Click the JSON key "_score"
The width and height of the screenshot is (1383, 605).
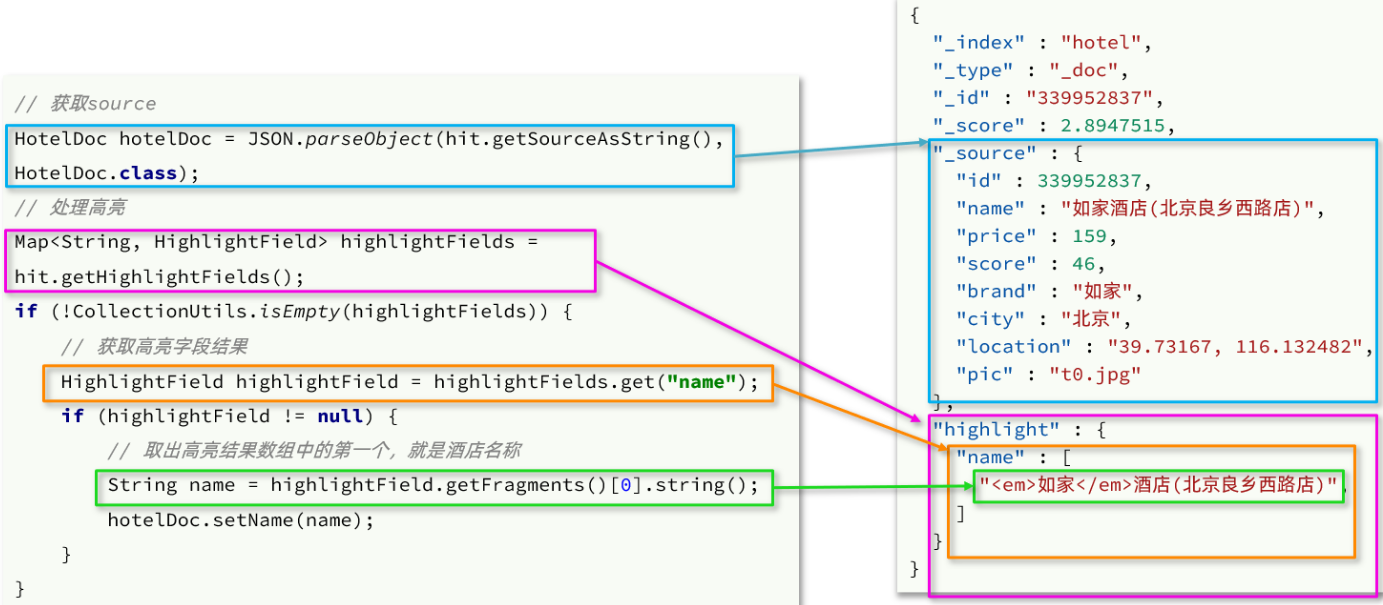[x=979, y=126]
